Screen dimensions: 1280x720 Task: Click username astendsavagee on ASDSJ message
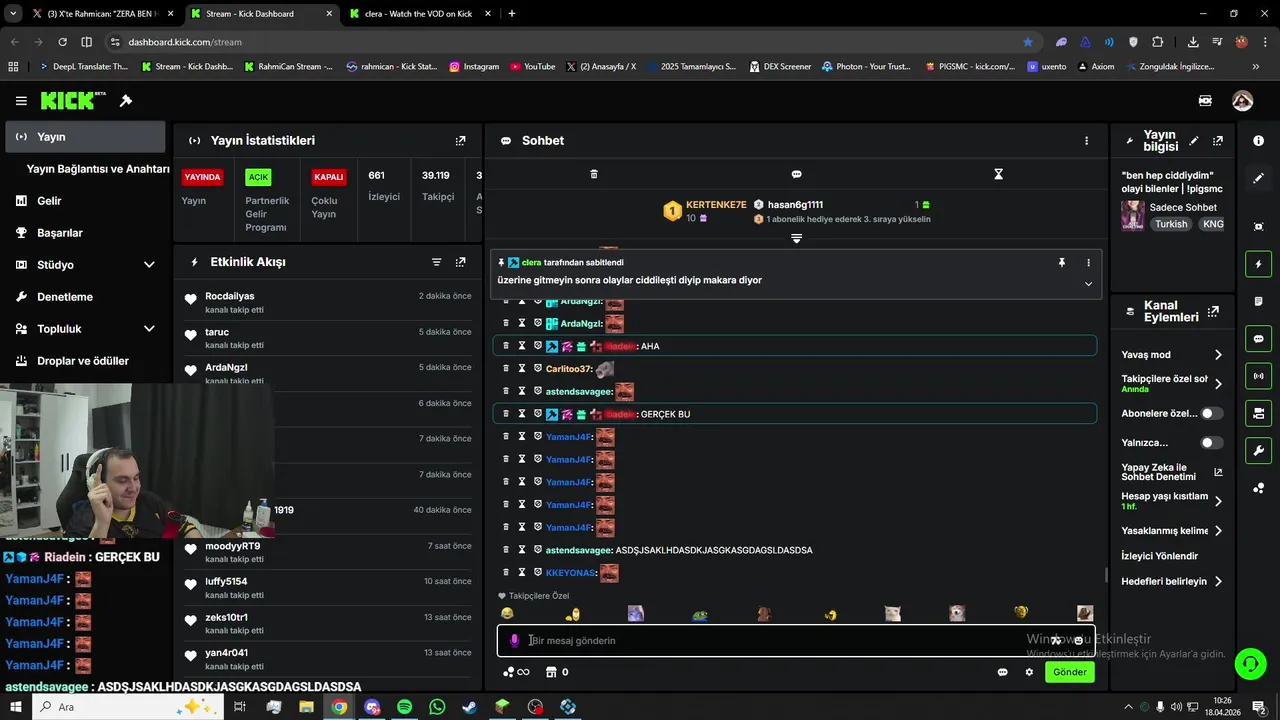(579, 550)
